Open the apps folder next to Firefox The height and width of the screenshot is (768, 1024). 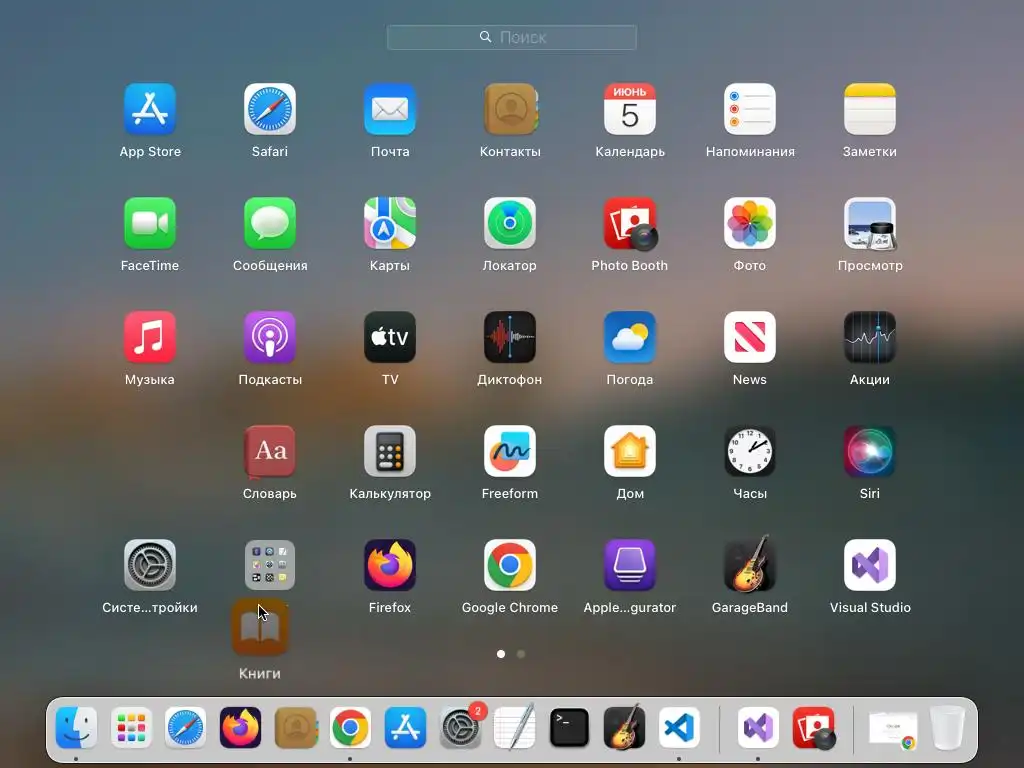tap(270, 565)
